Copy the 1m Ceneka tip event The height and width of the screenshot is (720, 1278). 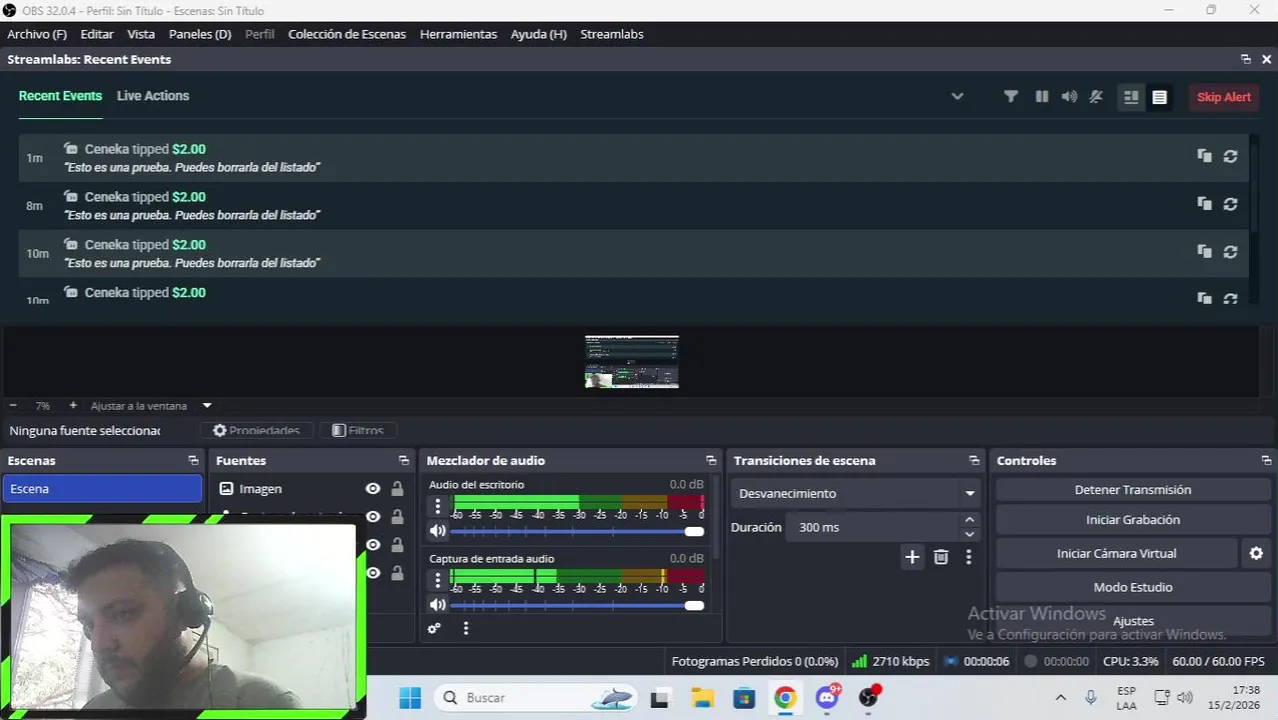(1204, 156)
